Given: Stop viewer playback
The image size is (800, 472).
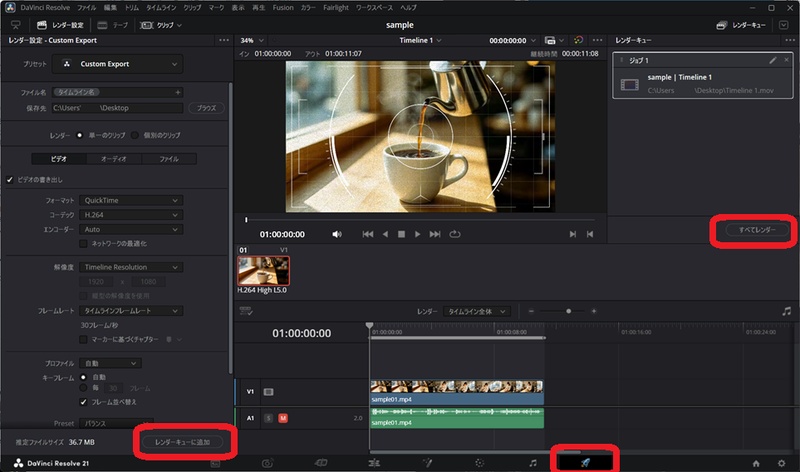Looking at the screenshot, I should pyautogui.click(x=402, y=234).
